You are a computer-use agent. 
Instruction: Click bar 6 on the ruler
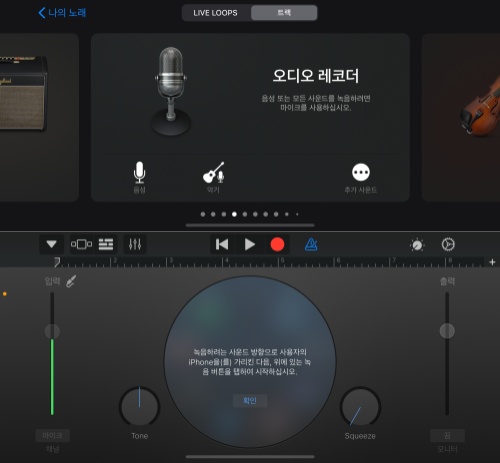pos(338,261)
